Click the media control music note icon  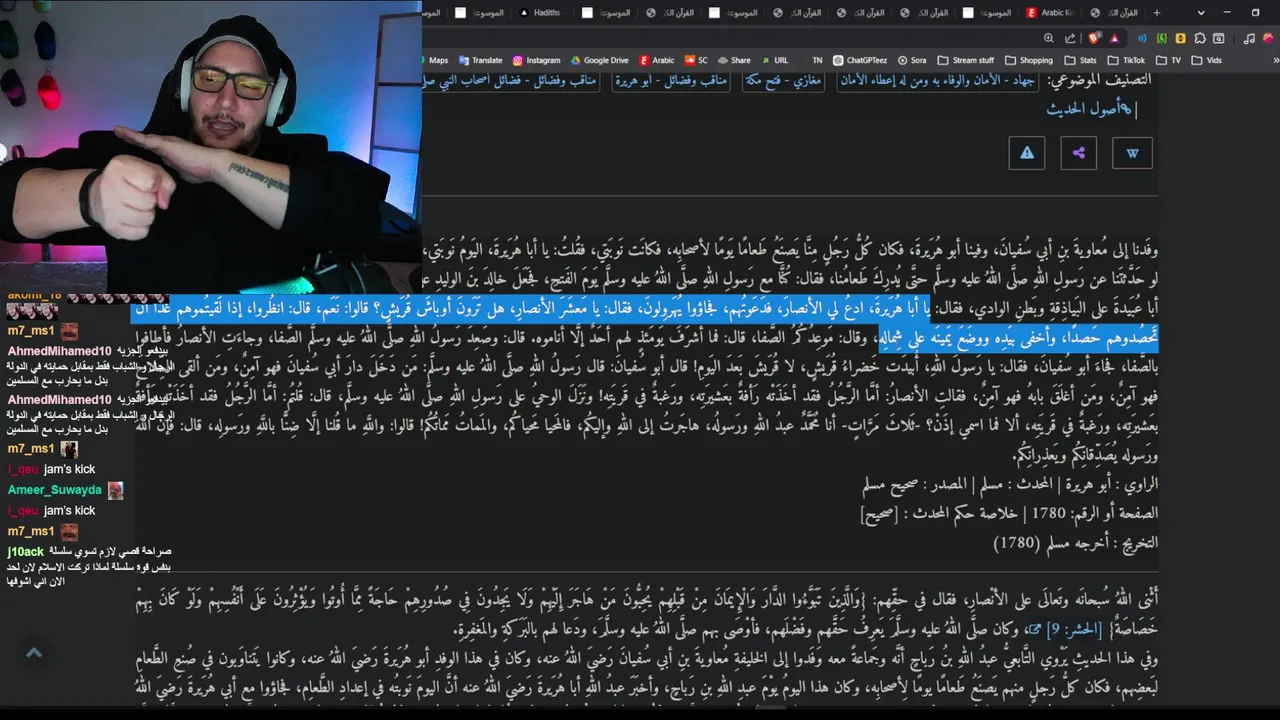(x=1249, y=38)
